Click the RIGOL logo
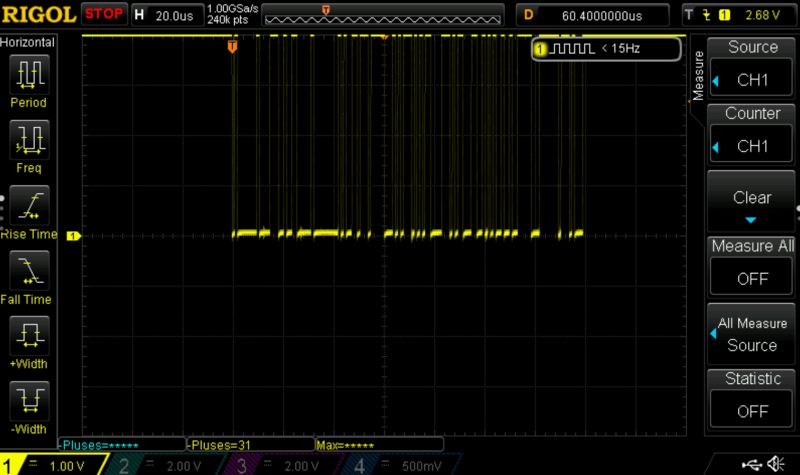Image resolution: width=800 pixels, height=475 pixels. coord(39,14)
